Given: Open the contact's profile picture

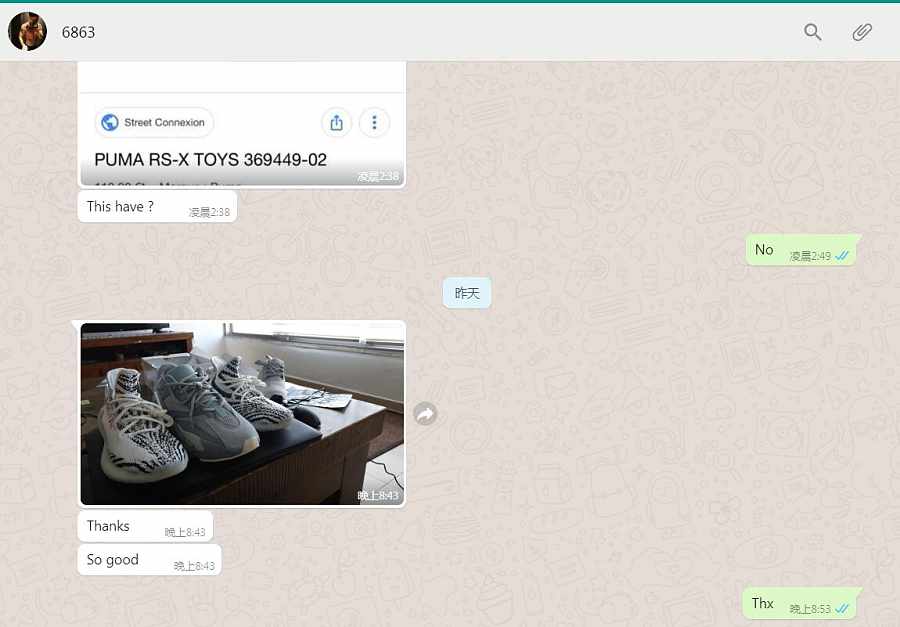Looking at the screenshot, I should coord(27,32).
